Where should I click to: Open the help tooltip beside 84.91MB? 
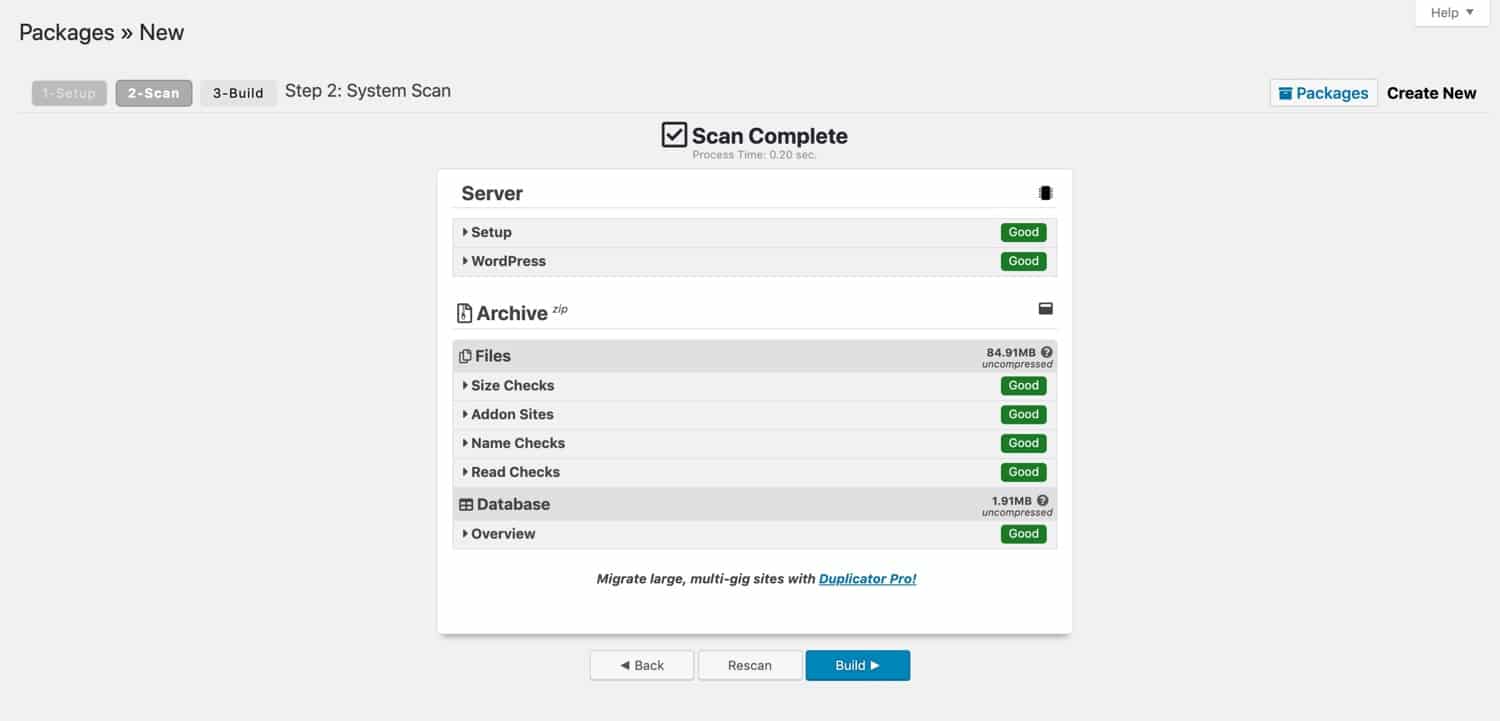click(1045, 352)
